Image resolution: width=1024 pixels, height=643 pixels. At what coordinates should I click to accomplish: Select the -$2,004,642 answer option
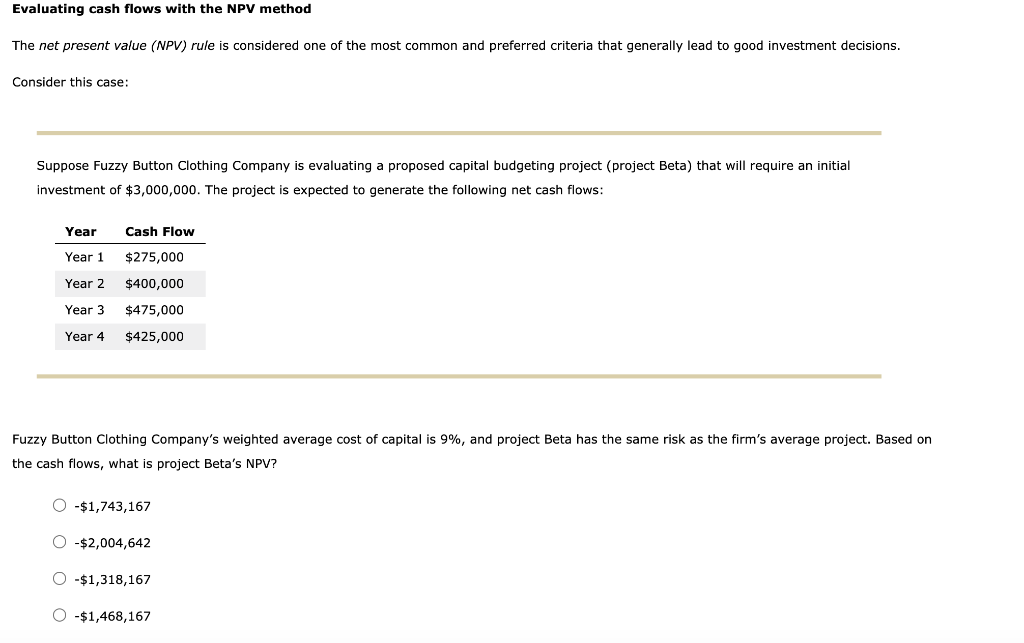[x=60, y=541]
